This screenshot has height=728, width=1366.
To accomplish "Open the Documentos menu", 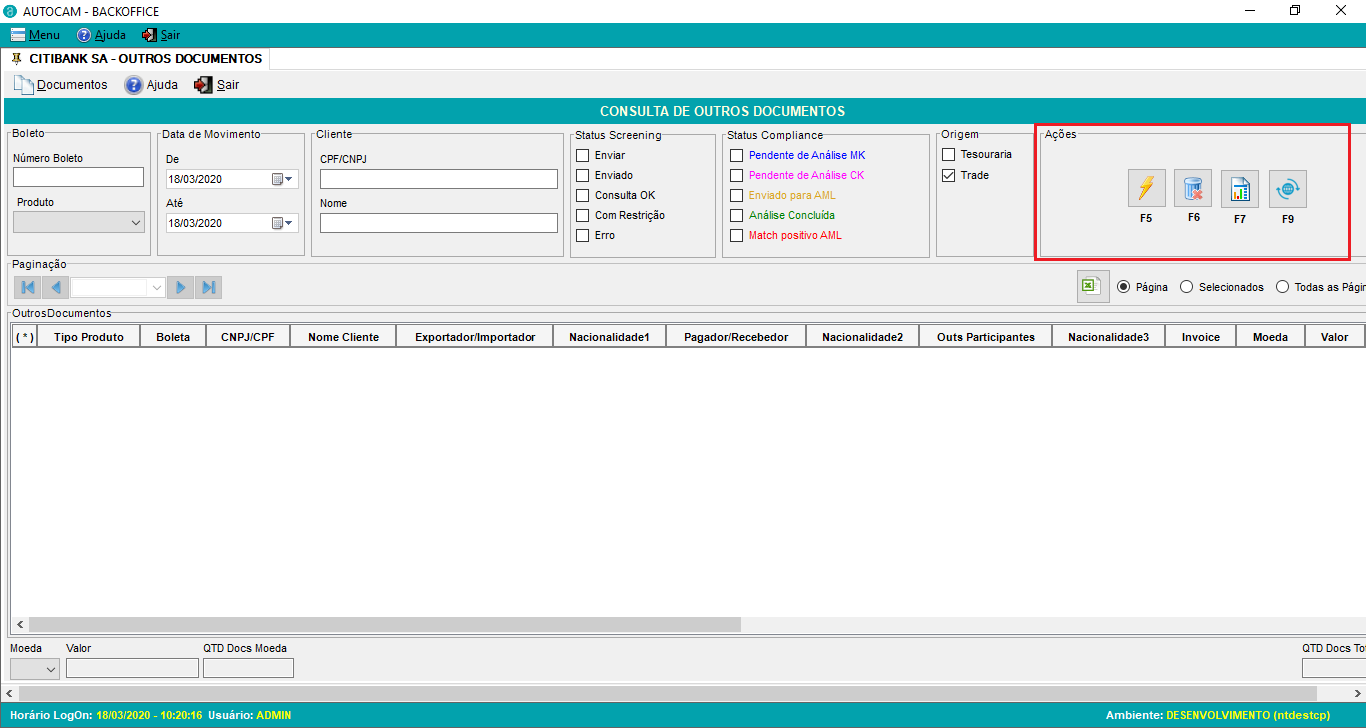I will (60, 85).
